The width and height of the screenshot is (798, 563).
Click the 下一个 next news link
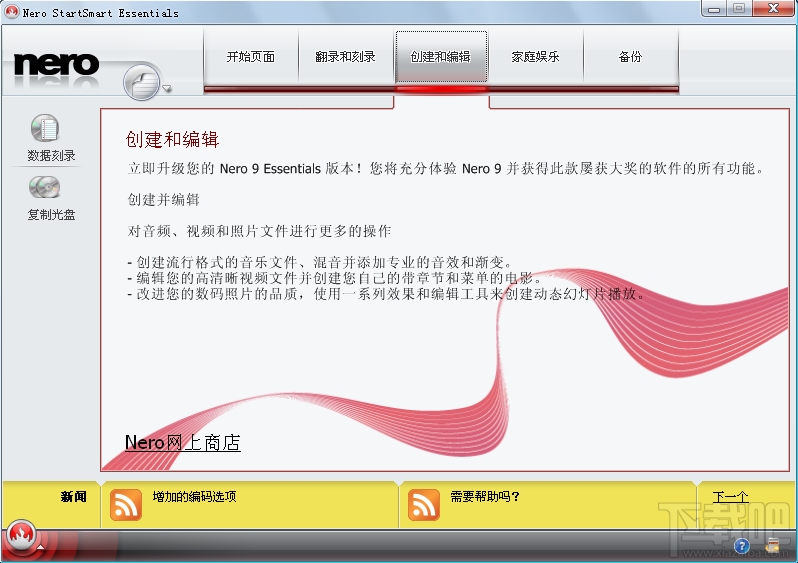730,497
